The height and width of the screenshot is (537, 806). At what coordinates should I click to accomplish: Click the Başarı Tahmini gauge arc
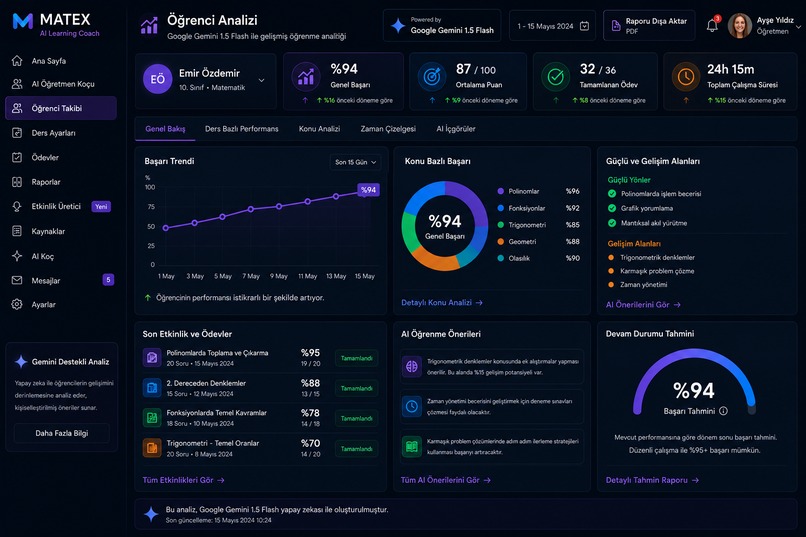click(x=694, y=380)
